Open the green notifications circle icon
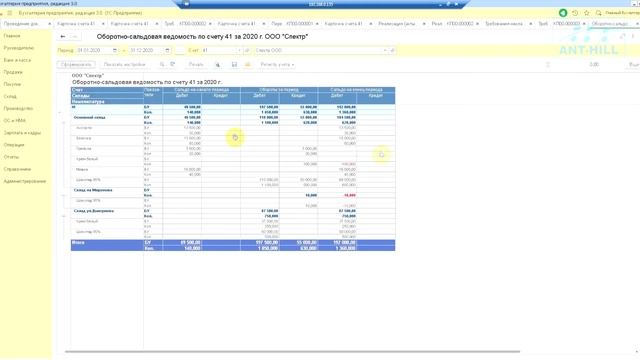Screen dimensions: 640x360 [x=563, y=13]
